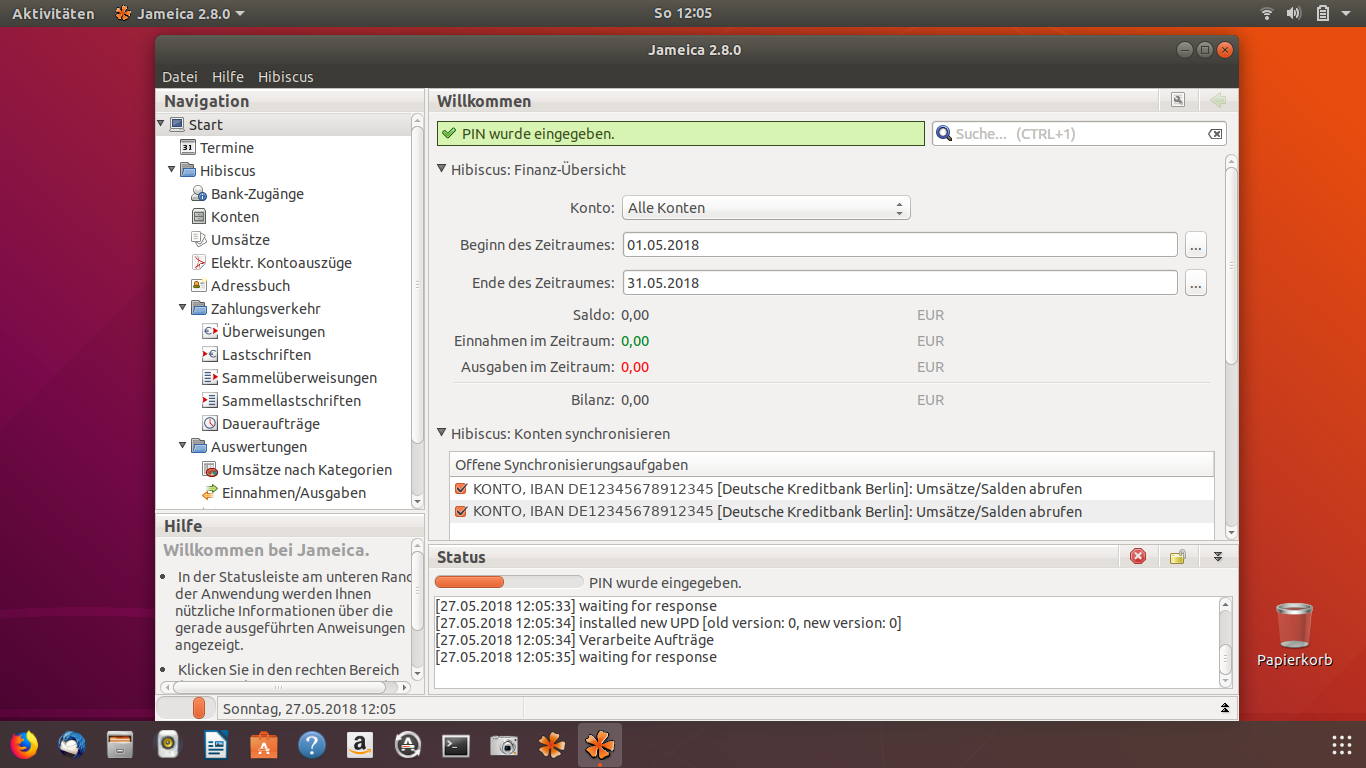Click 'Offene Synchronisierungsaufgaben' column header
Image resolution: width=1366 pixels, height=768 pixels.
[832, 465]
